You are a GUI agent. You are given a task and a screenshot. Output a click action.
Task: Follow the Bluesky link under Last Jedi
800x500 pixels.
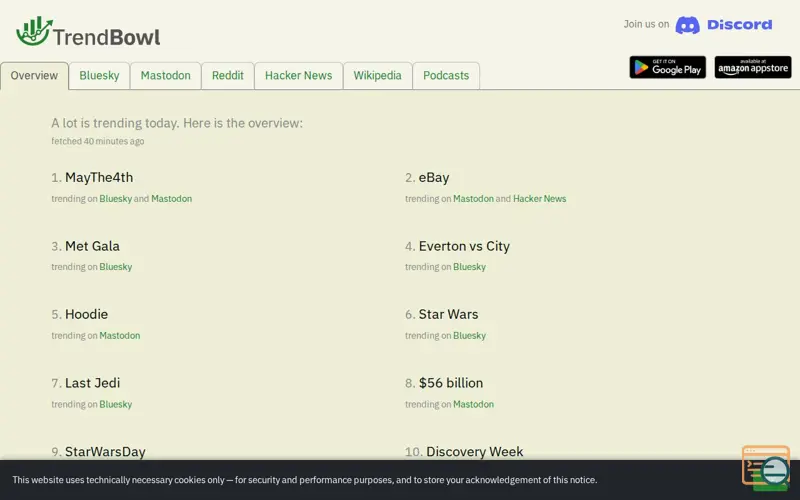pos(115,404)
